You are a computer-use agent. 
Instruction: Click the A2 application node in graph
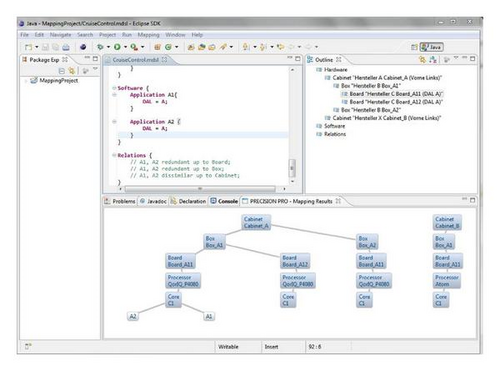click(133, 316)
